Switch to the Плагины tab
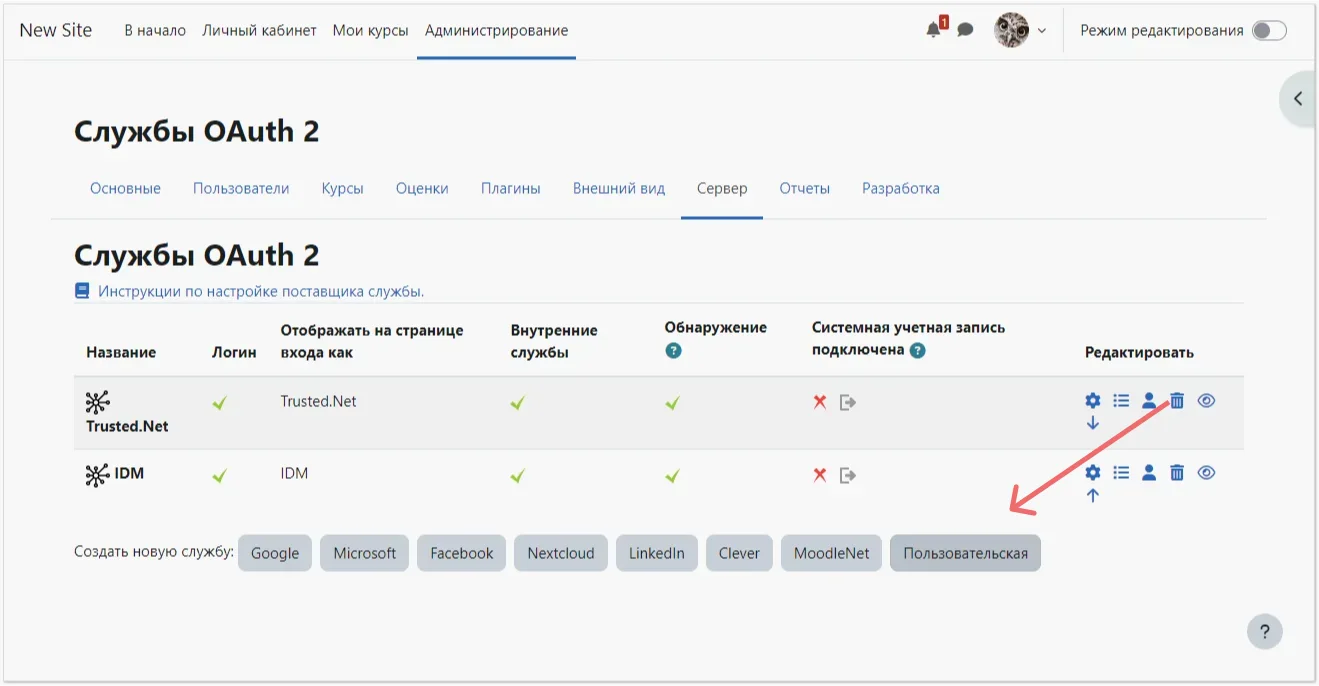 pyautogui.click(x=511, y=188)
